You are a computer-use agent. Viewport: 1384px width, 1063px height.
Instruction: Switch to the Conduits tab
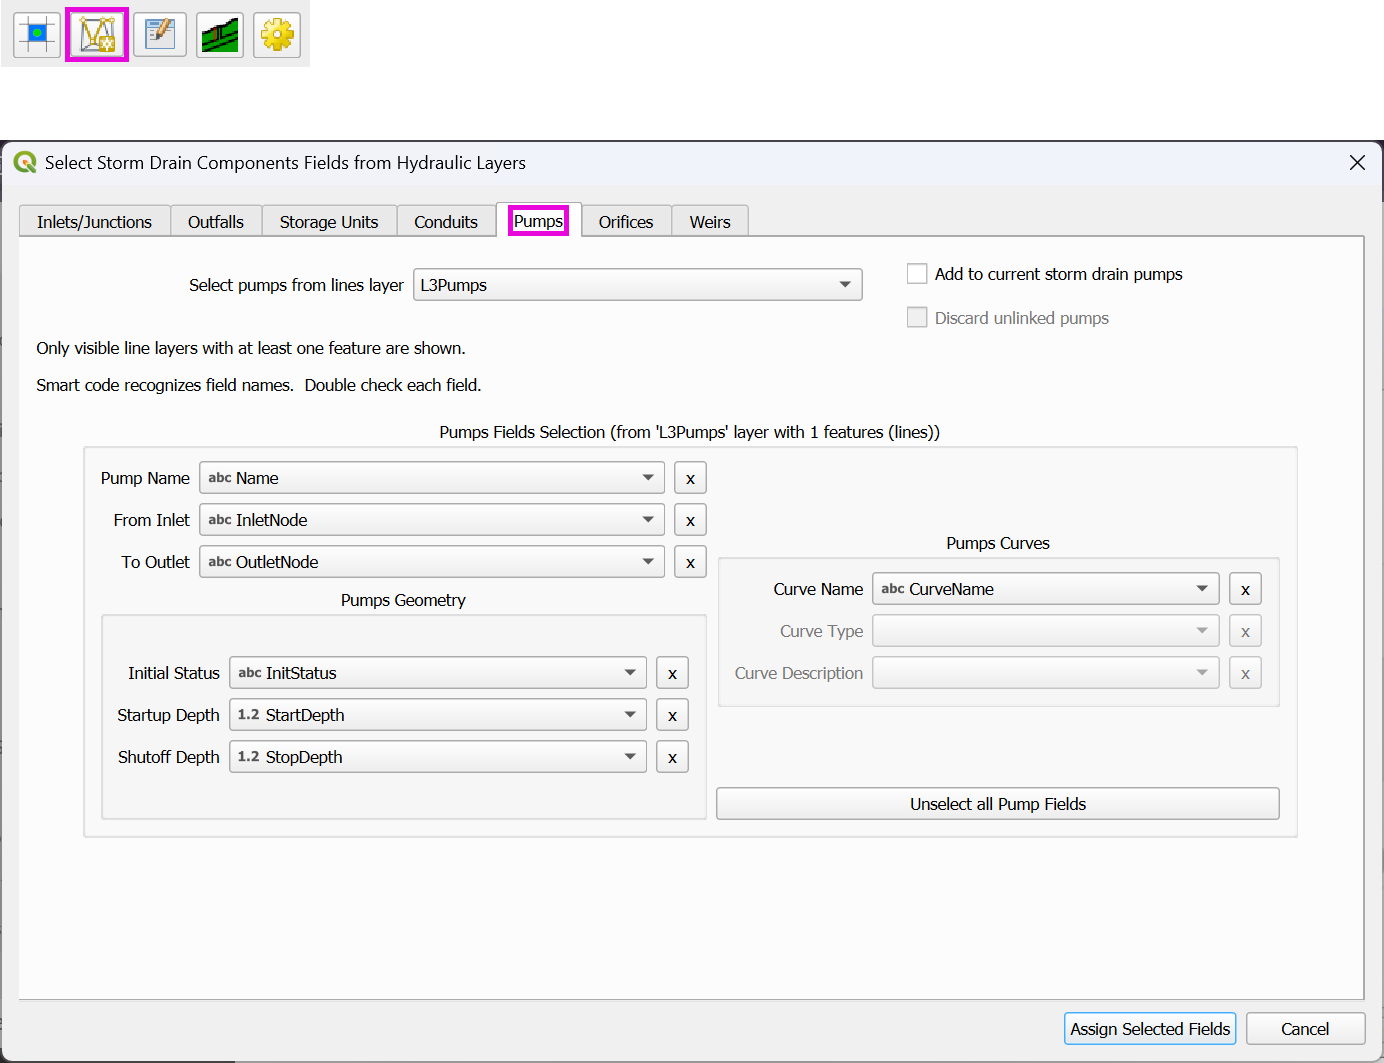coord(446,222)
